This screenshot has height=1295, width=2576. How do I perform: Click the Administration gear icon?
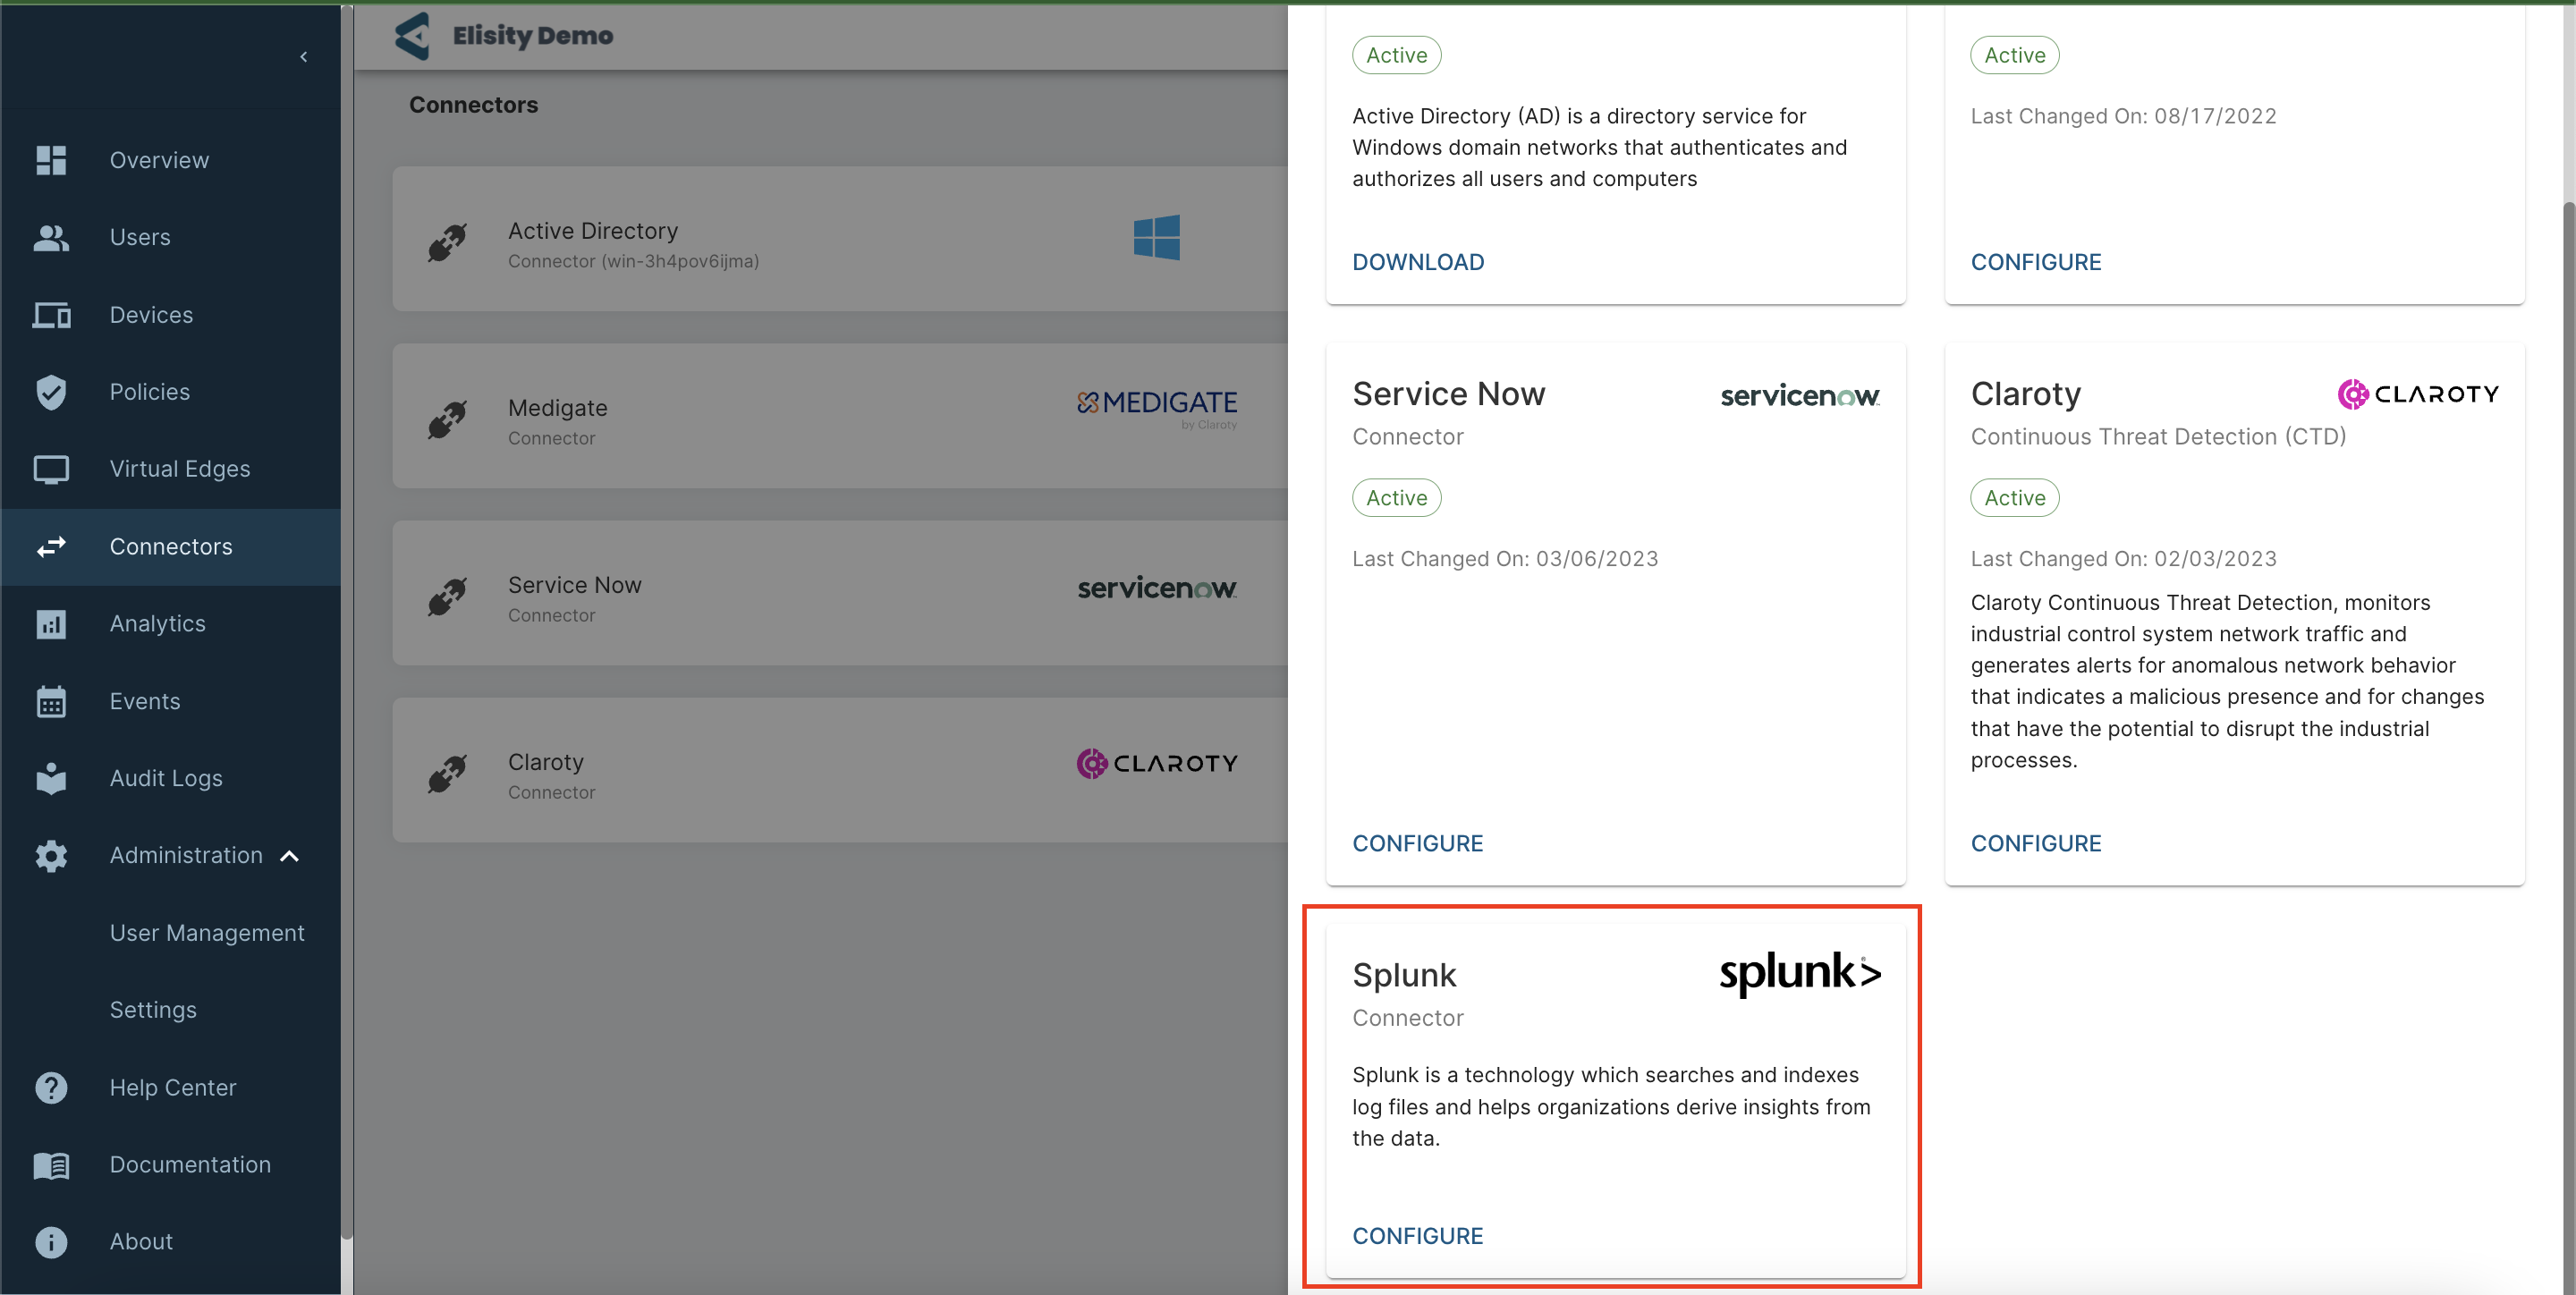(x=51, y=856)
